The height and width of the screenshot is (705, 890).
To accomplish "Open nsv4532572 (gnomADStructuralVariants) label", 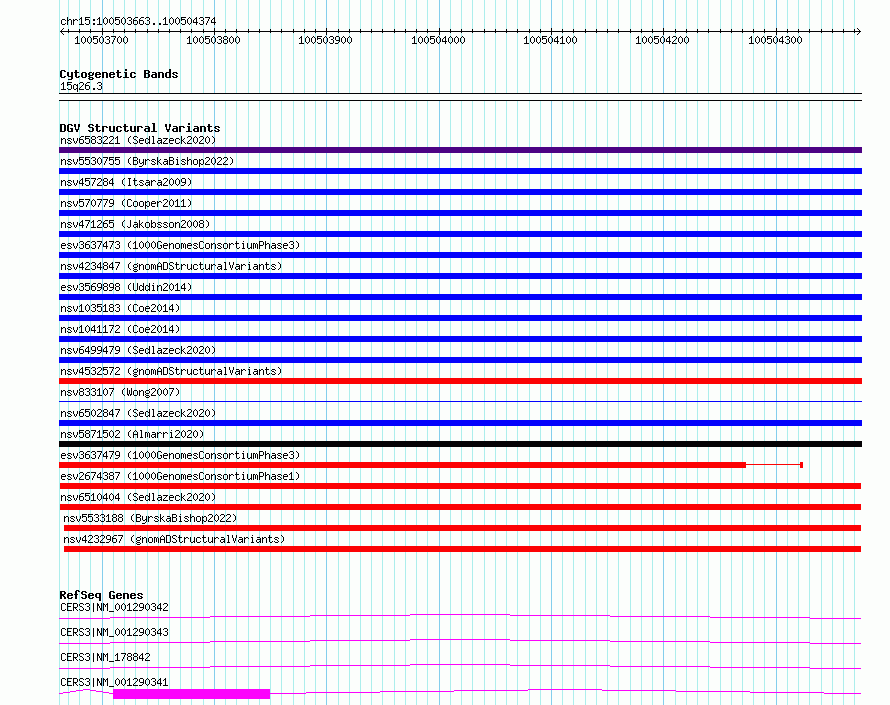I will (171, 371).
